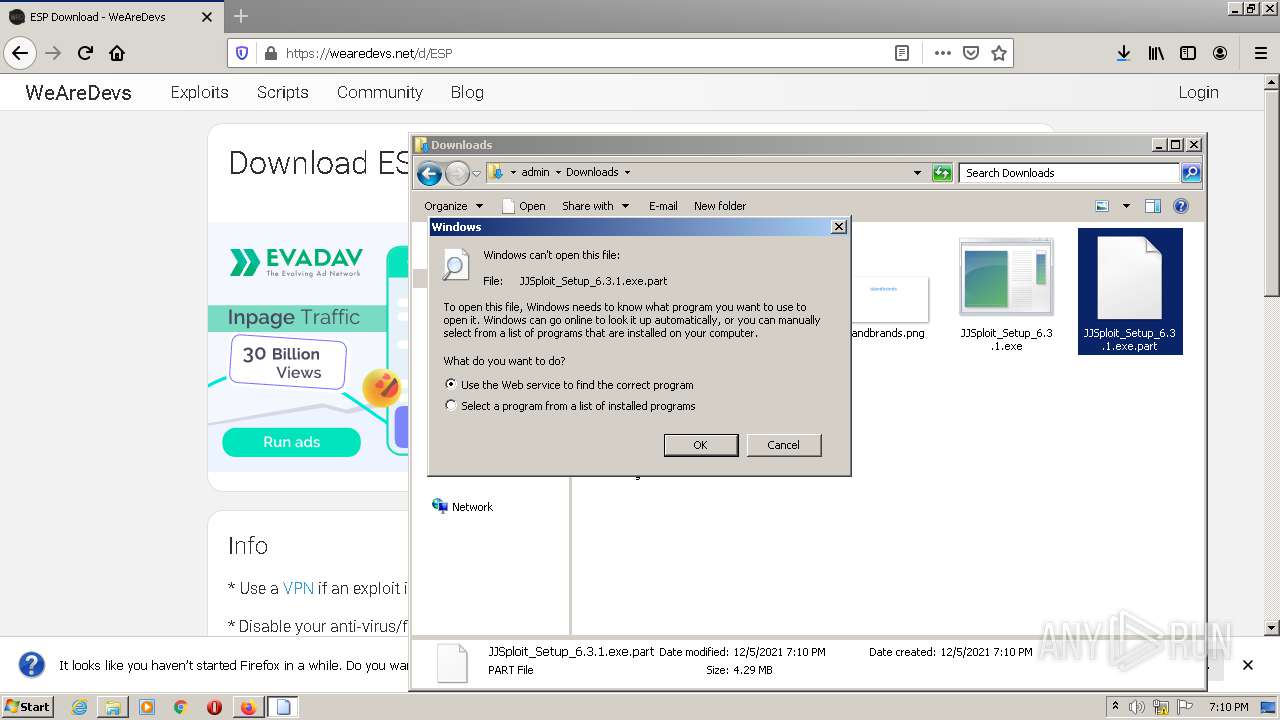This screenshot has width=1280, height=720.
Task: Launch Chrome from taskbar
Action: tap(180, 707)
